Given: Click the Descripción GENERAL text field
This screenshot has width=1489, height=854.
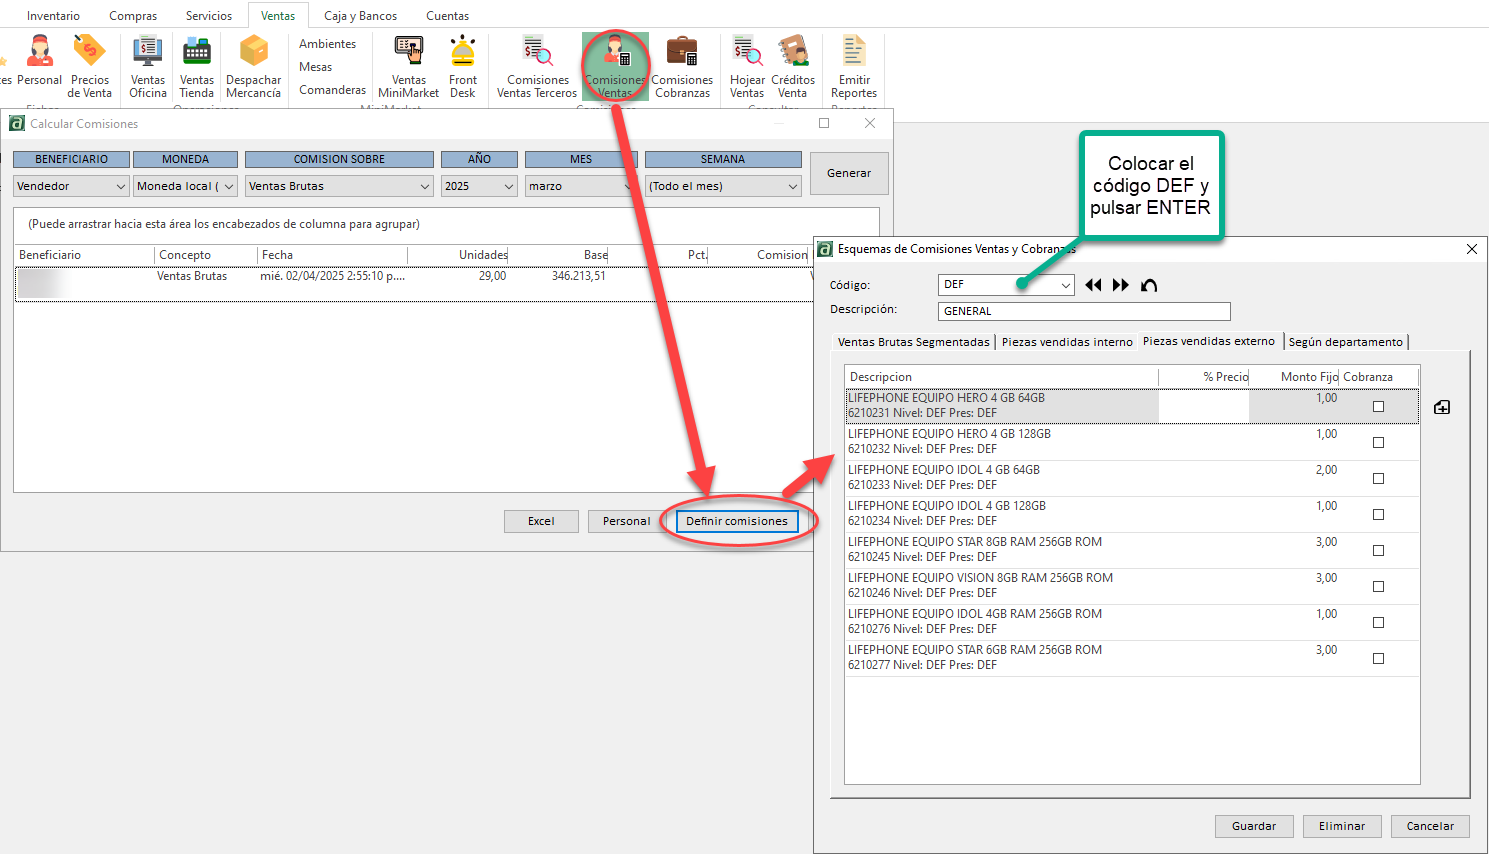Looking at the screenshot, I should [x=1083, y=311].
